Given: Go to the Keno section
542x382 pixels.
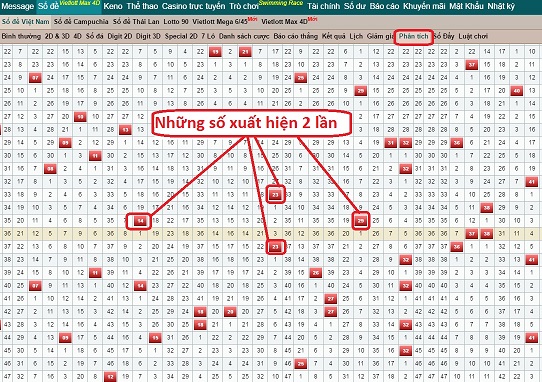Looking at the screenshot, I should tap(113, 6).
